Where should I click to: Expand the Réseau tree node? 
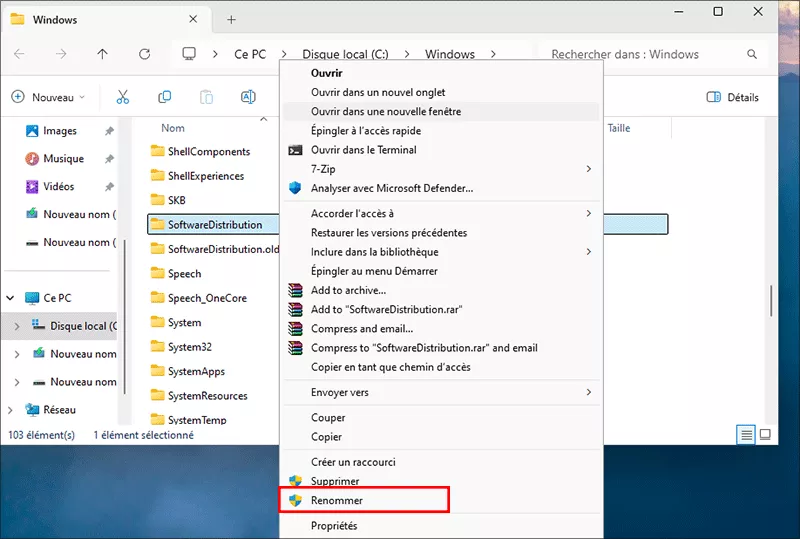[x=11, y=409]
